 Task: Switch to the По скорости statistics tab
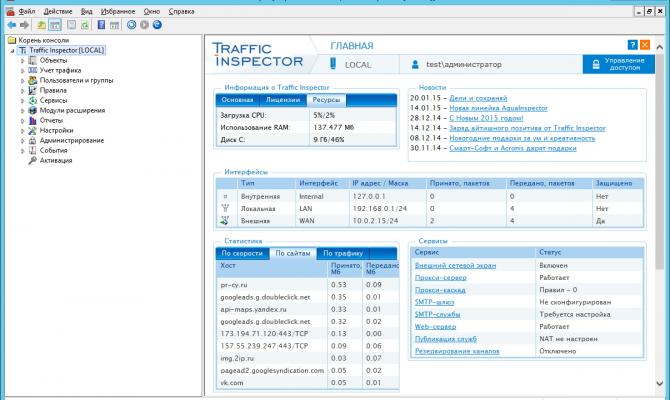point(242,253)
